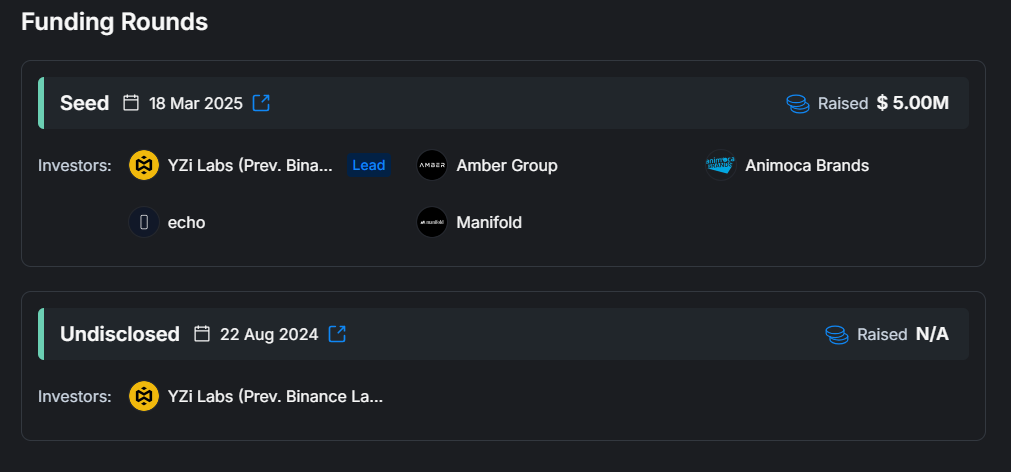Open YZi Labs link in Seed round
Image resolution: width=1011 pixels, height=472 pixels.
[251, 165]
